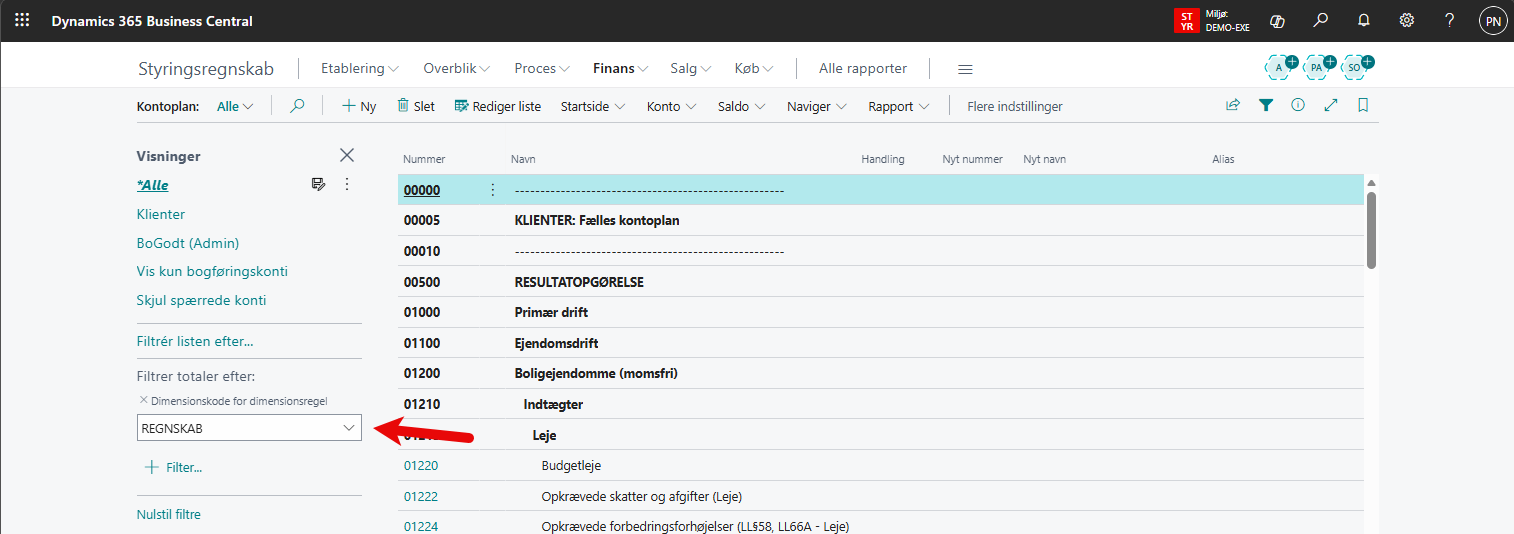Open the app launcher waffle icon

click(x=22, y=21)
